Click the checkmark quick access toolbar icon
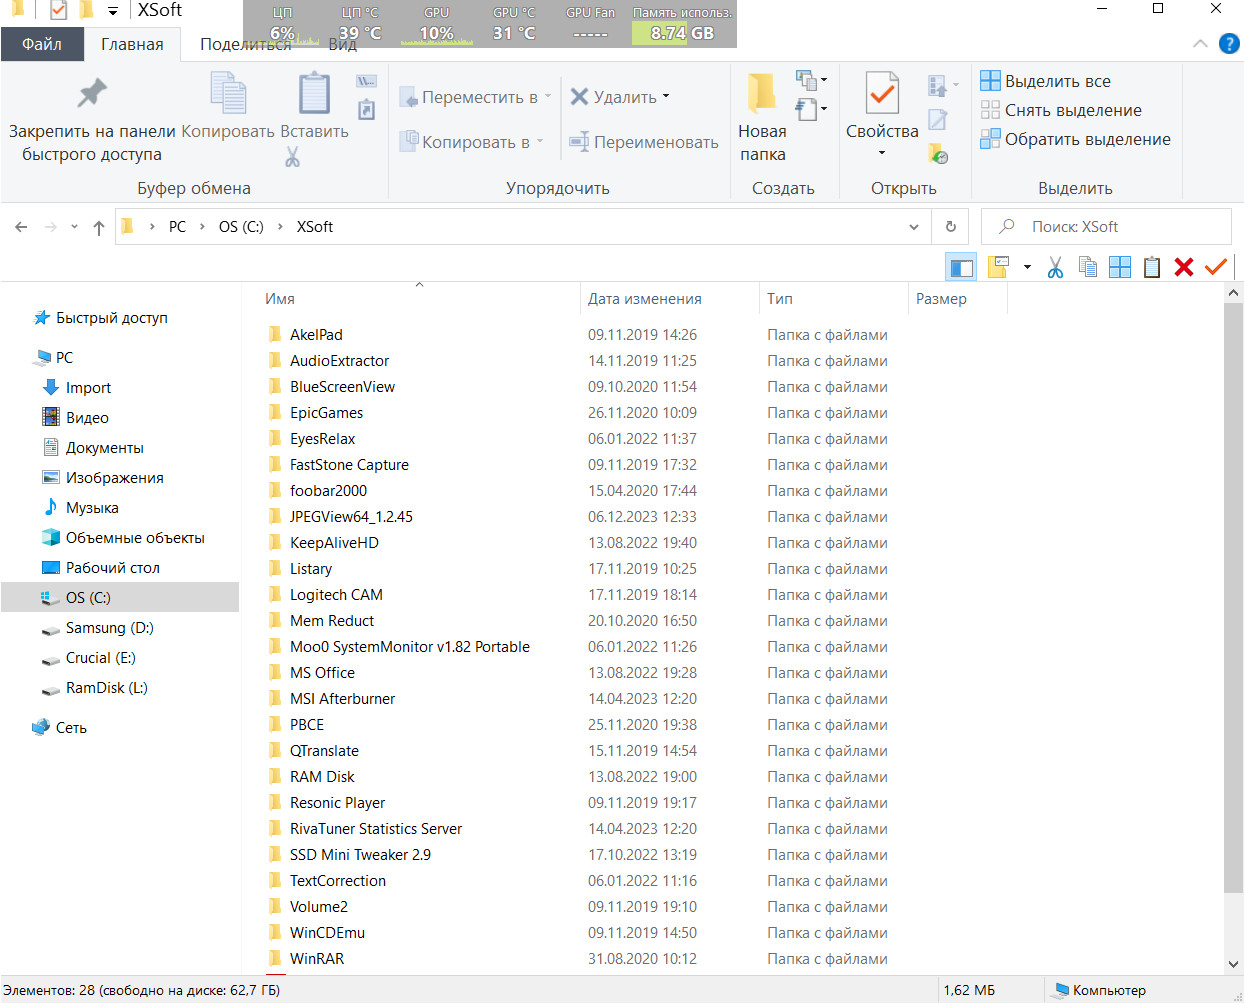 click(58, 11)
